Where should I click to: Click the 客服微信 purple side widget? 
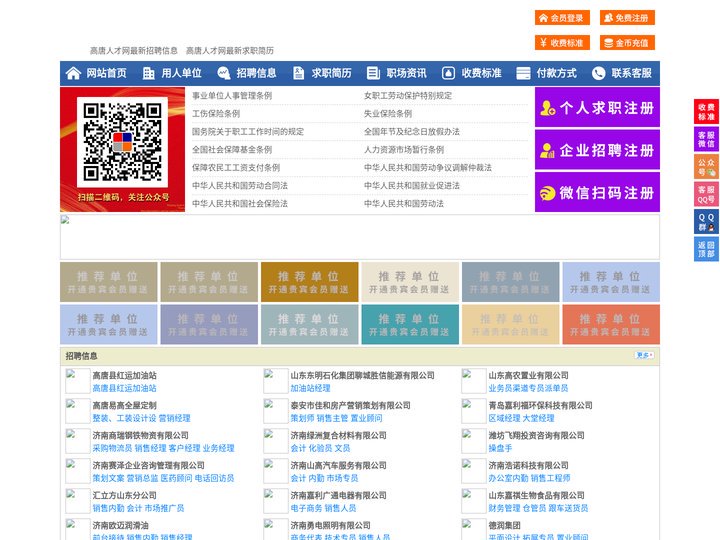(x=706, y=139)
